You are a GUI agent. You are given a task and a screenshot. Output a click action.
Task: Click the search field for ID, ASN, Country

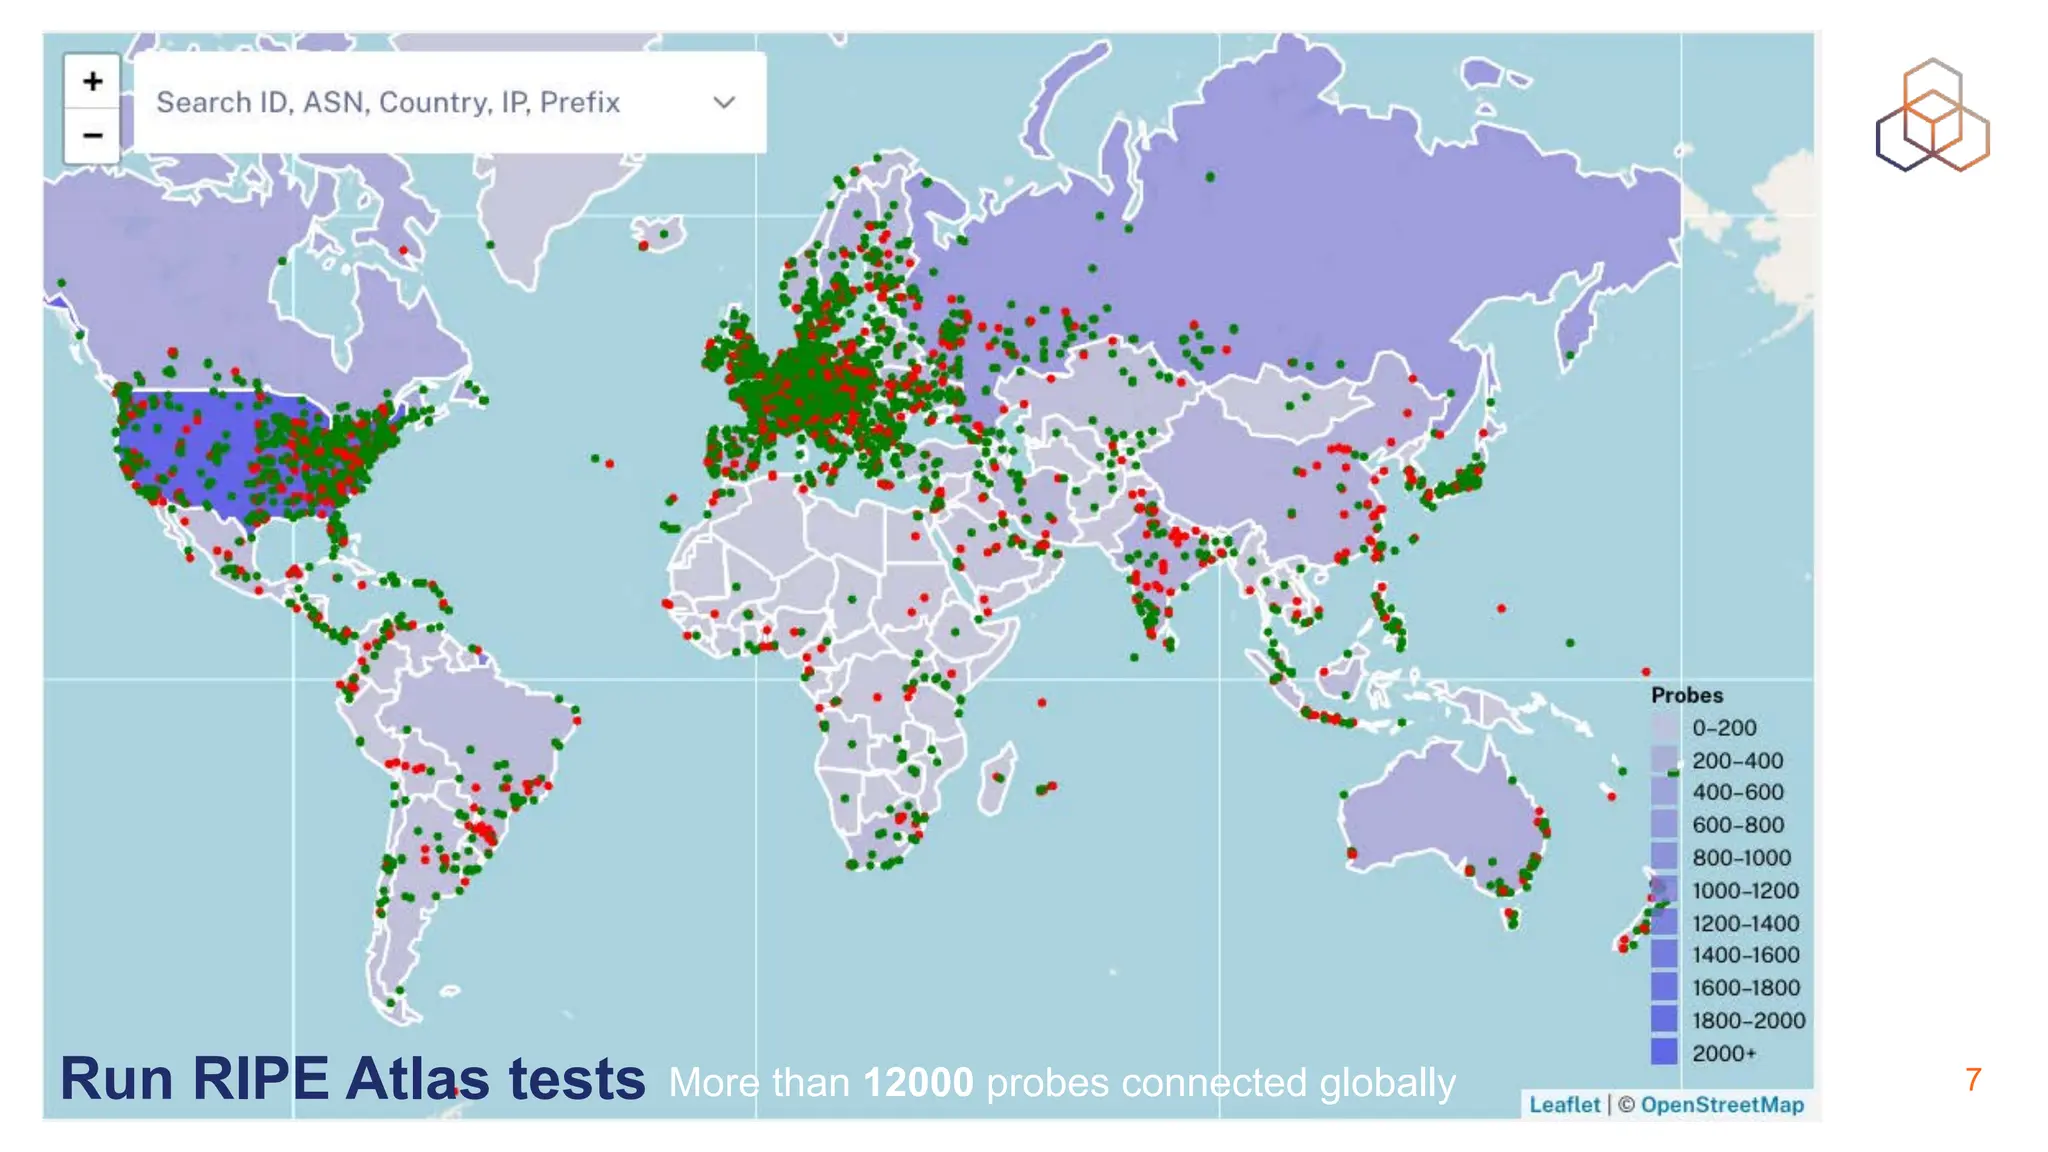pos(450,102)
